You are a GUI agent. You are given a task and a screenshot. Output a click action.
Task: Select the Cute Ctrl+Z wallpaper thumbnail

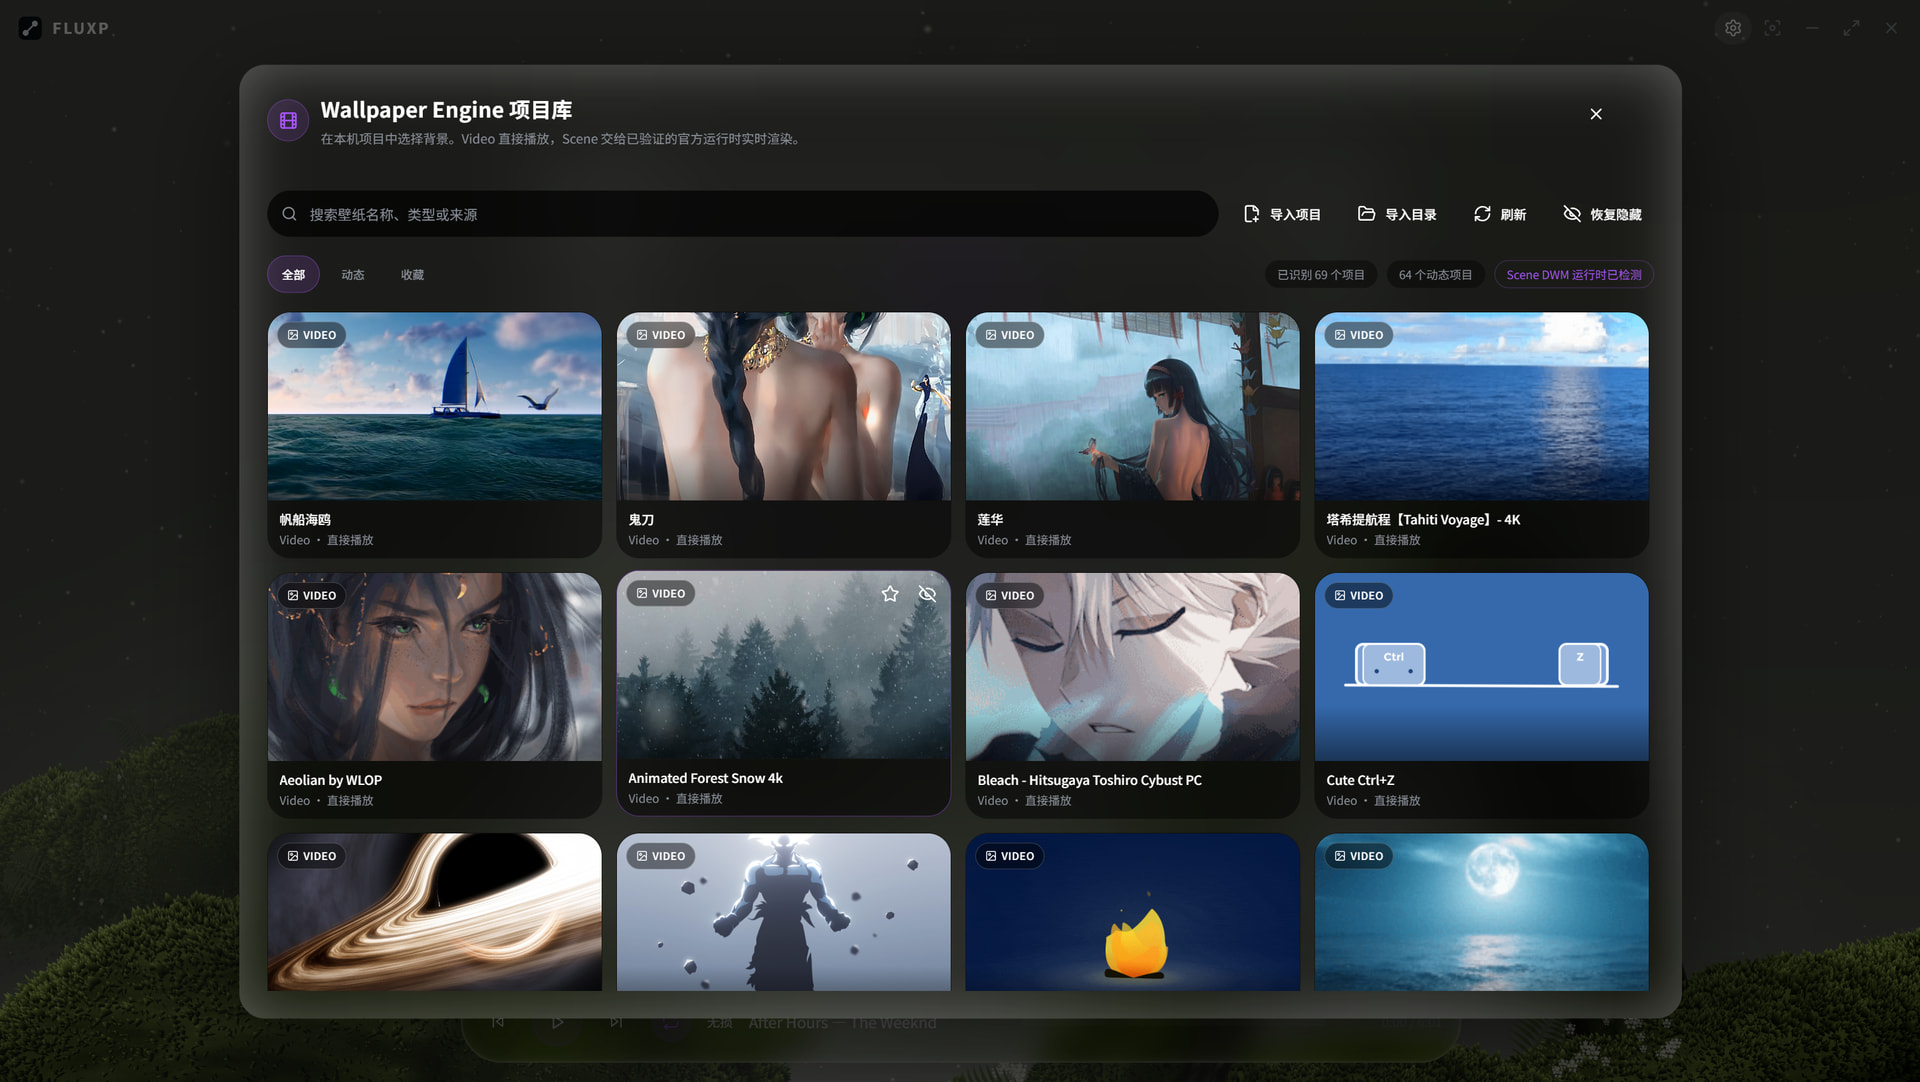coord(1482,667)
